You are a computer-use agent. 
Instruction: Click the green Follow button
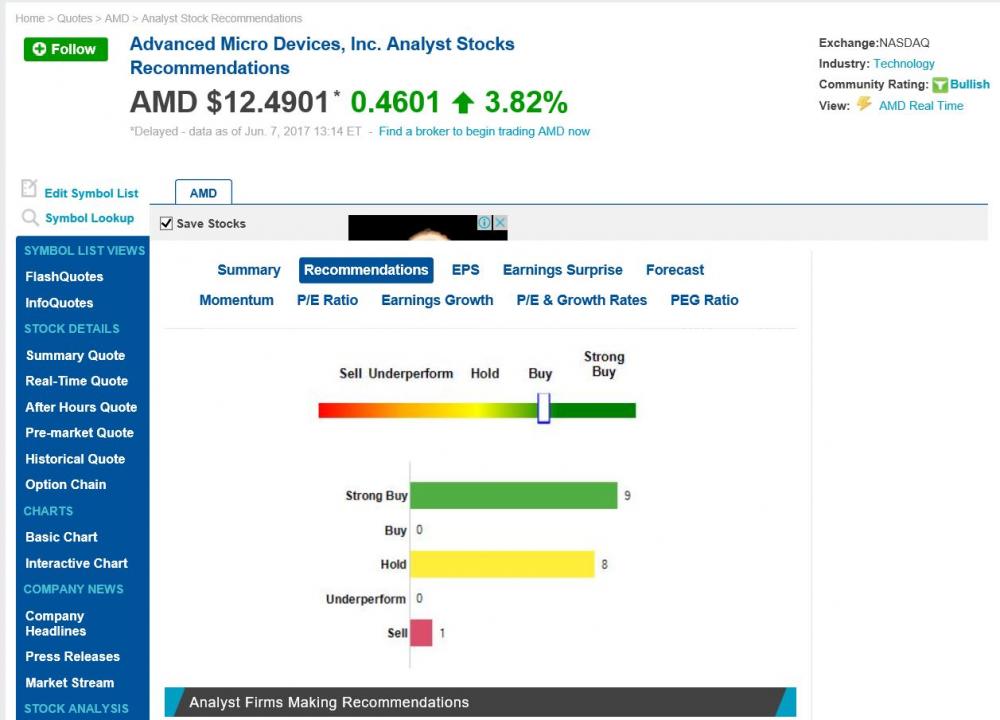[x=66, y=49]
